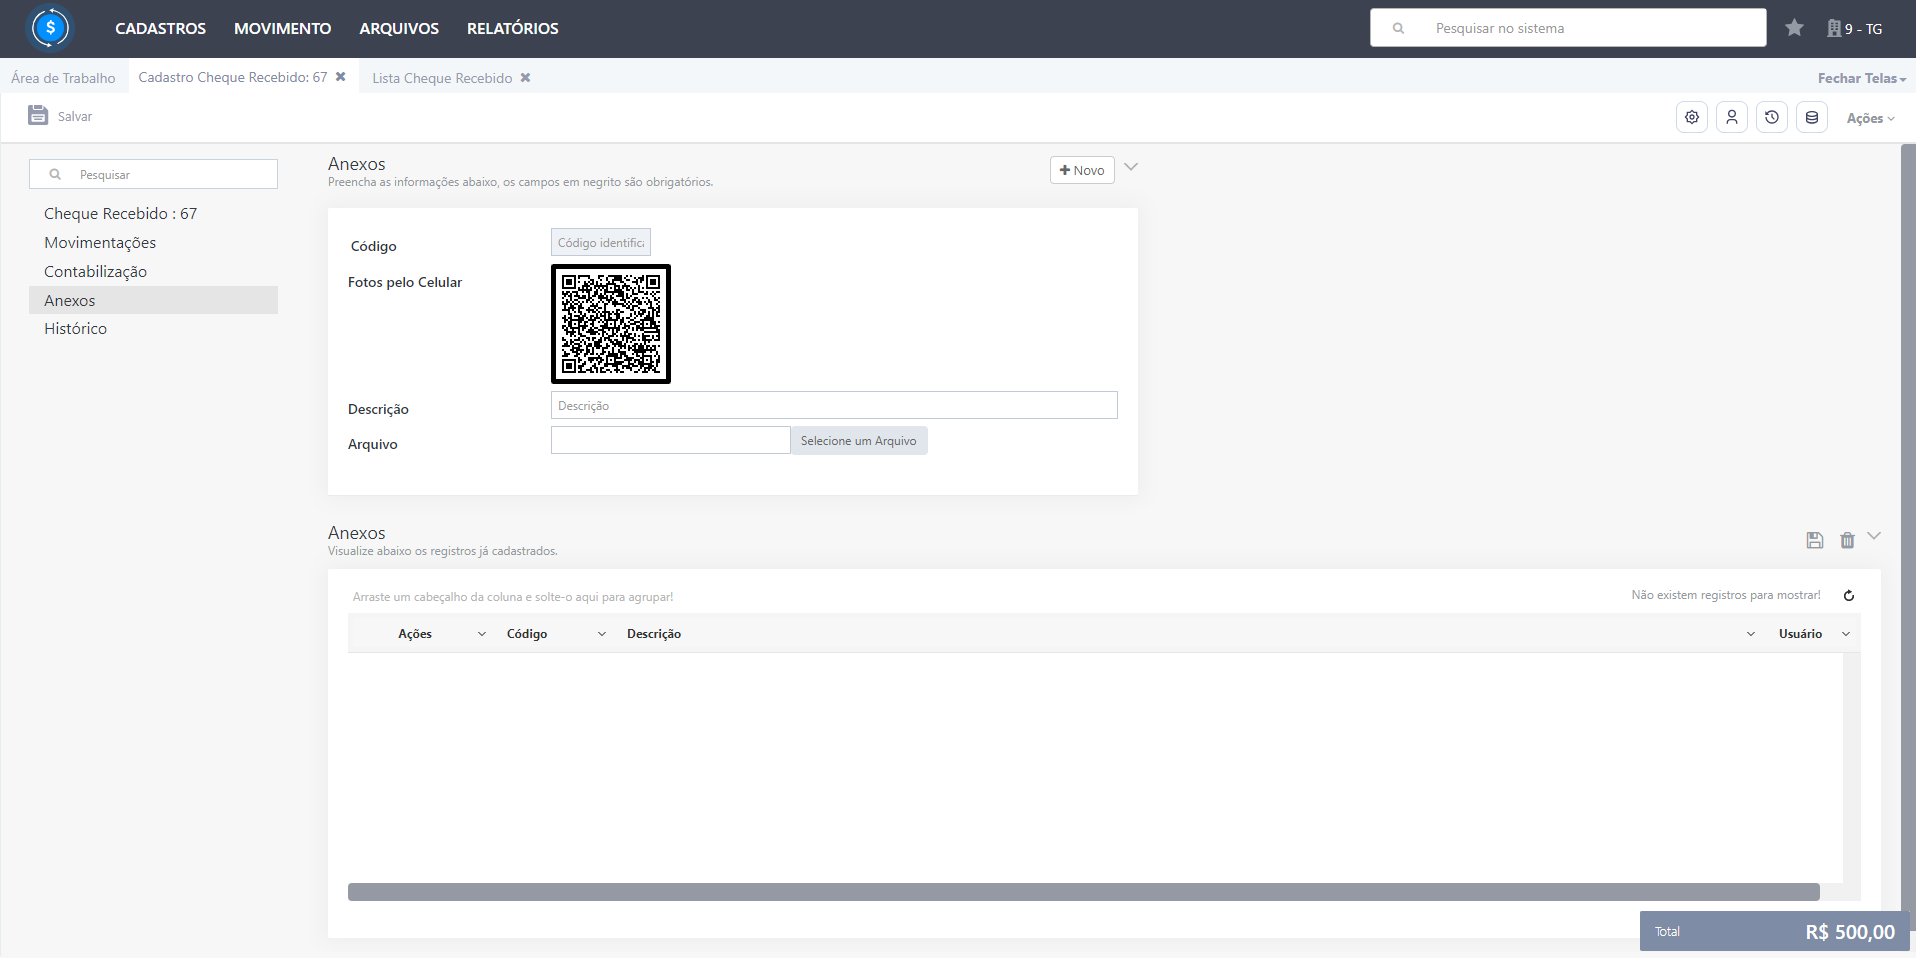Click the Fotos pelo Celular QR code

(611, 324)
